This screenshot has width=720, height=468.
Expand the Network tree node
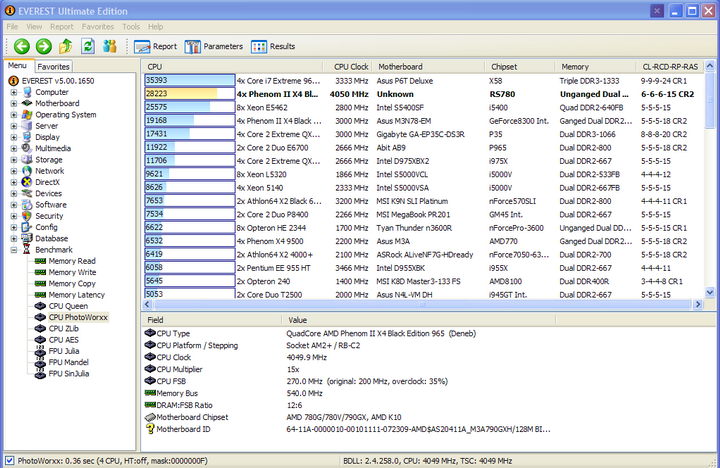point(14,171)
